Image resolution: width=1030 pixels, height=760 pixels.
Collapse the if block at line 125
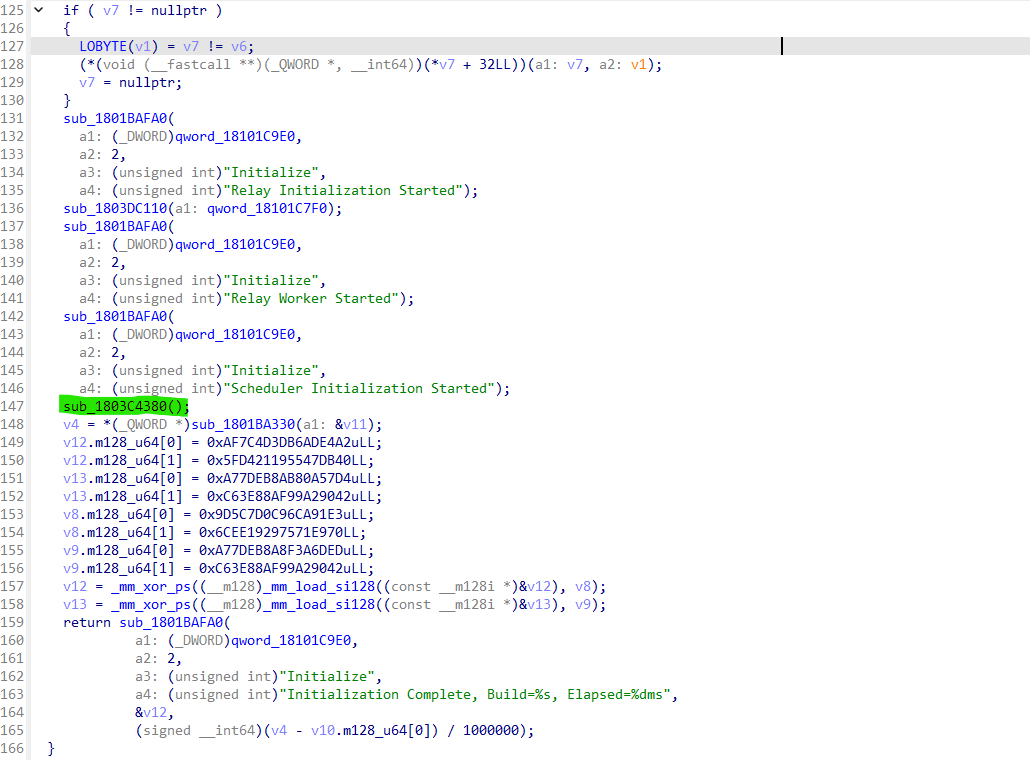click(39, 10)
